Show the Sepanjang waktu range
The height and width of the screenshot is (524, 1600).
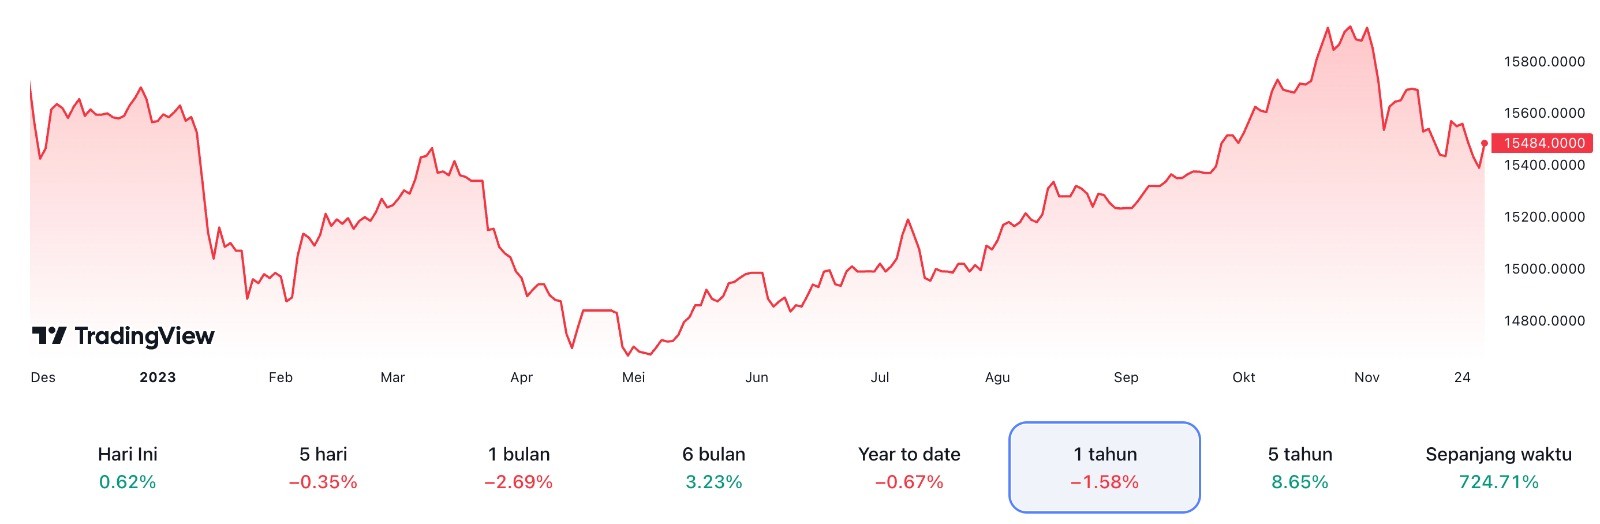(1498, 467)
